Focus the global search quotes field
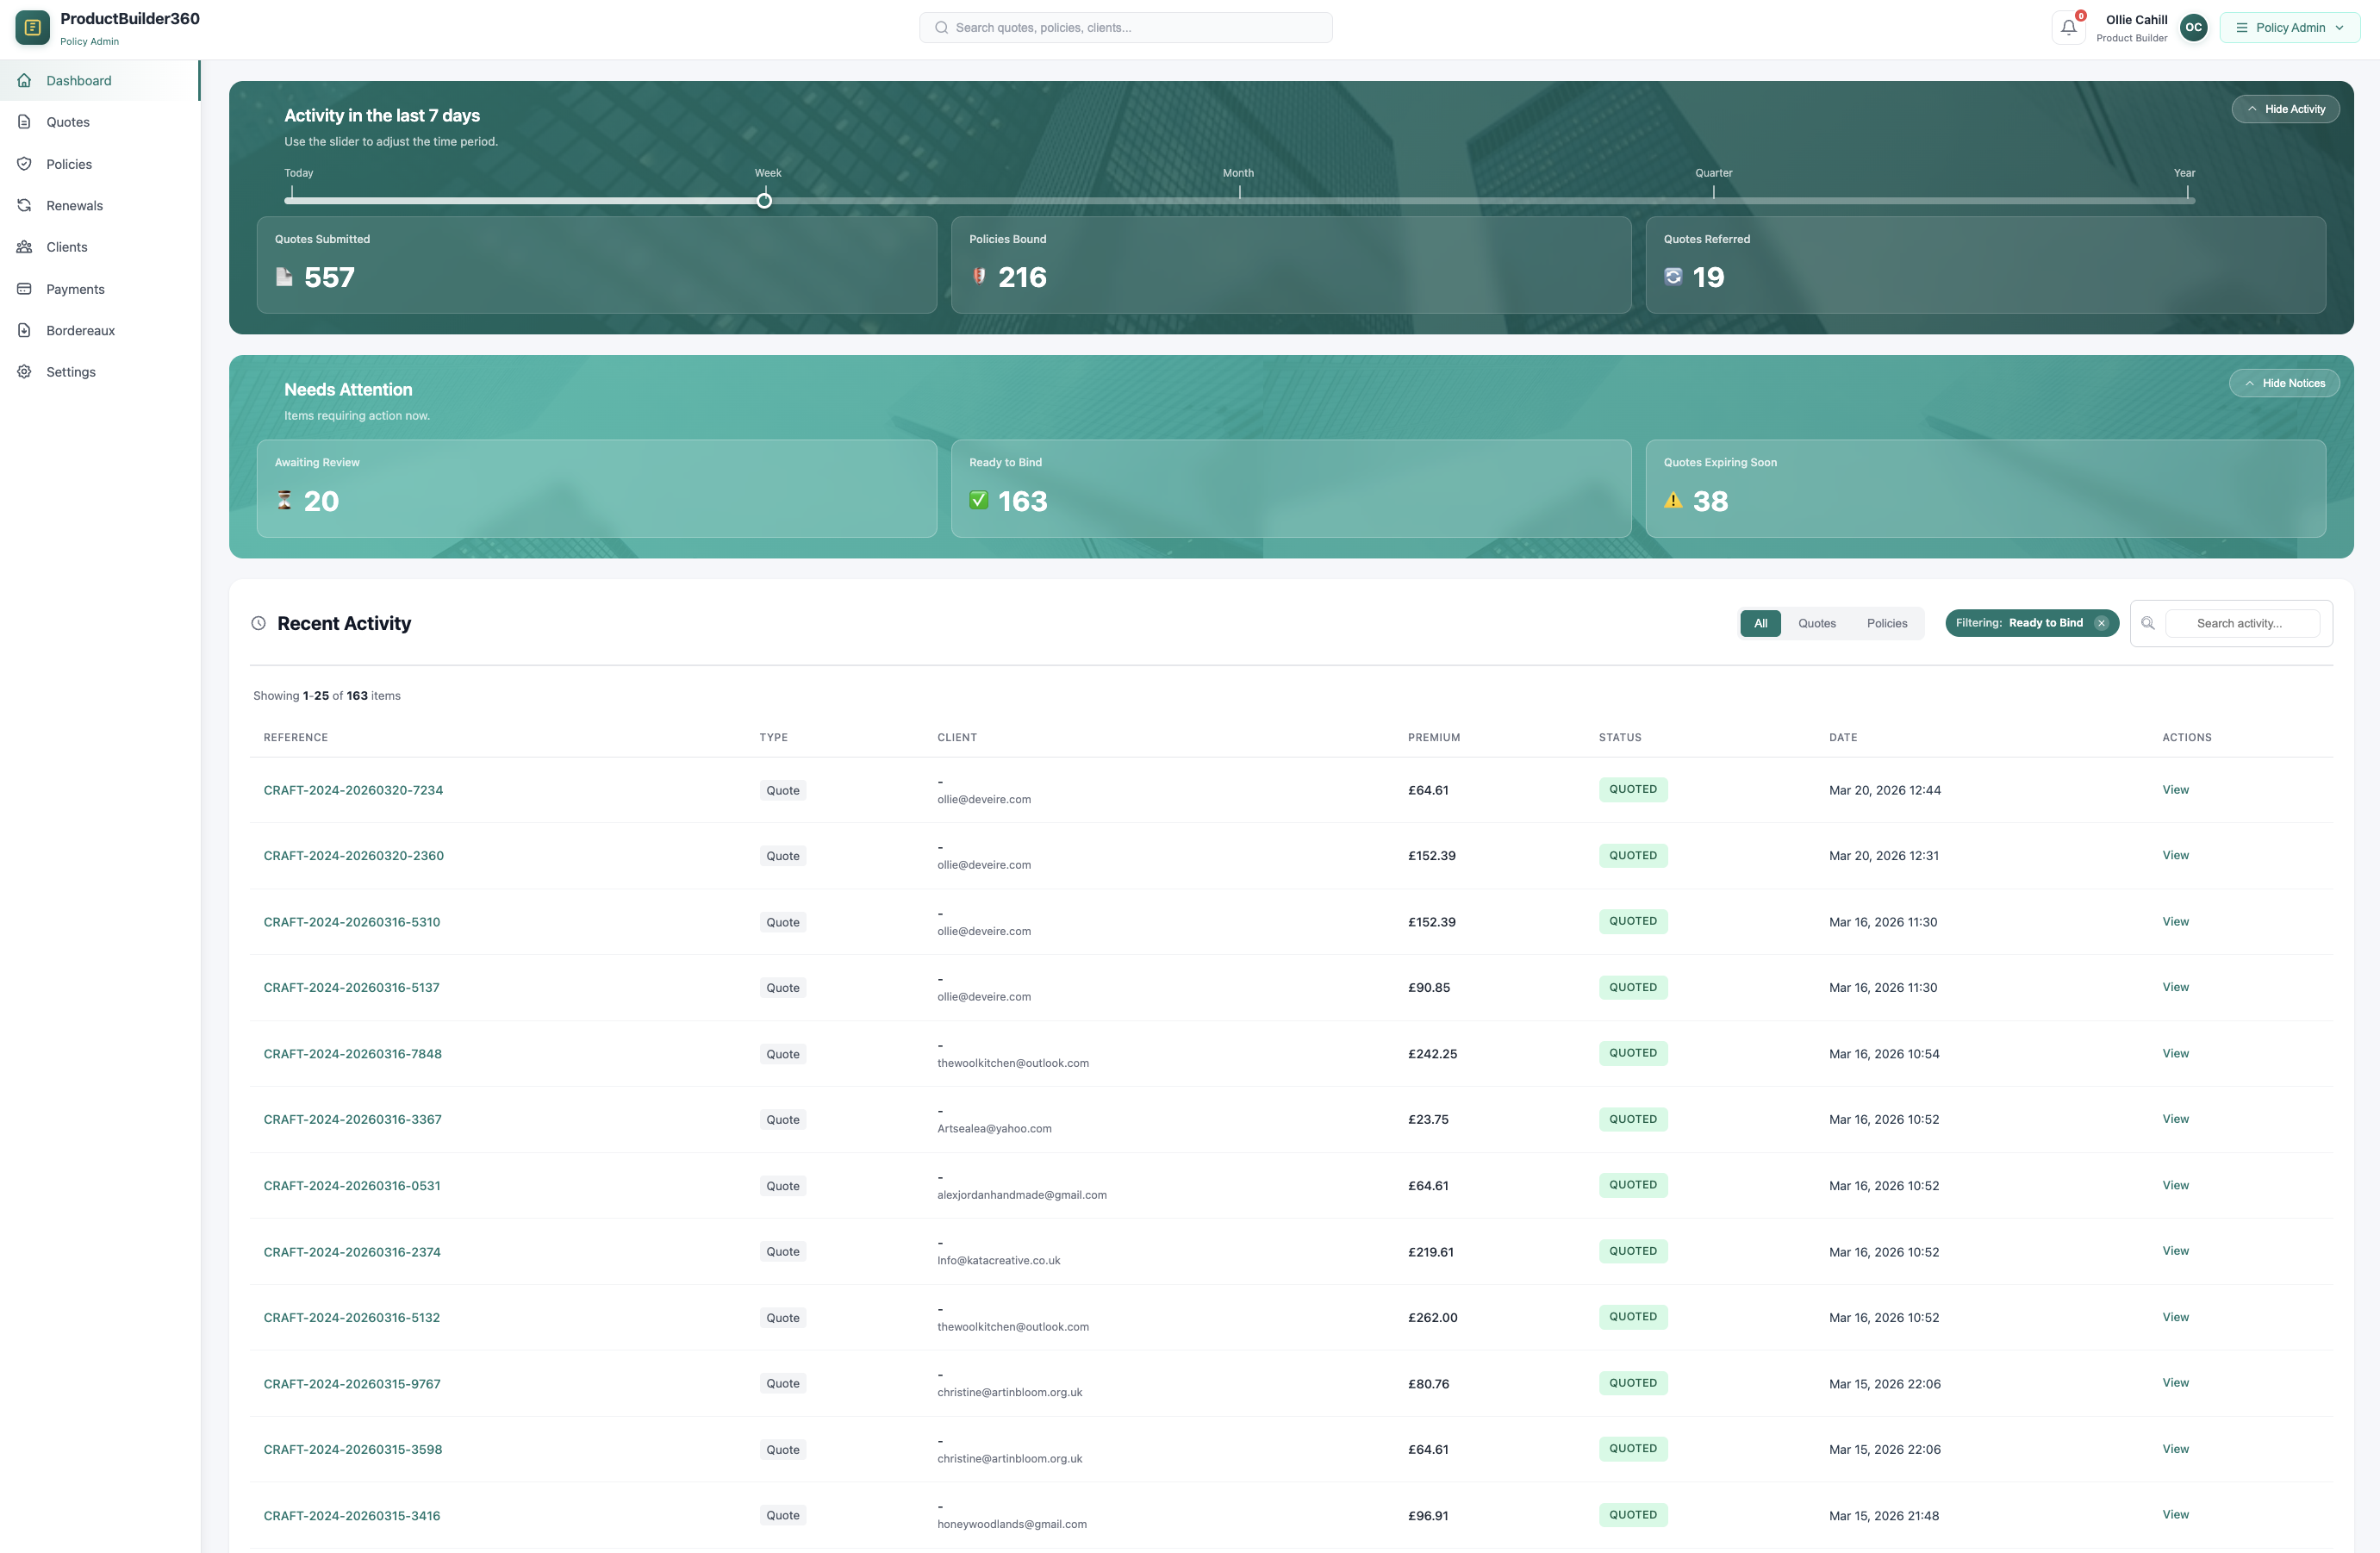The width and height of the screenshot is (2380, 1553). [1125, 28]
